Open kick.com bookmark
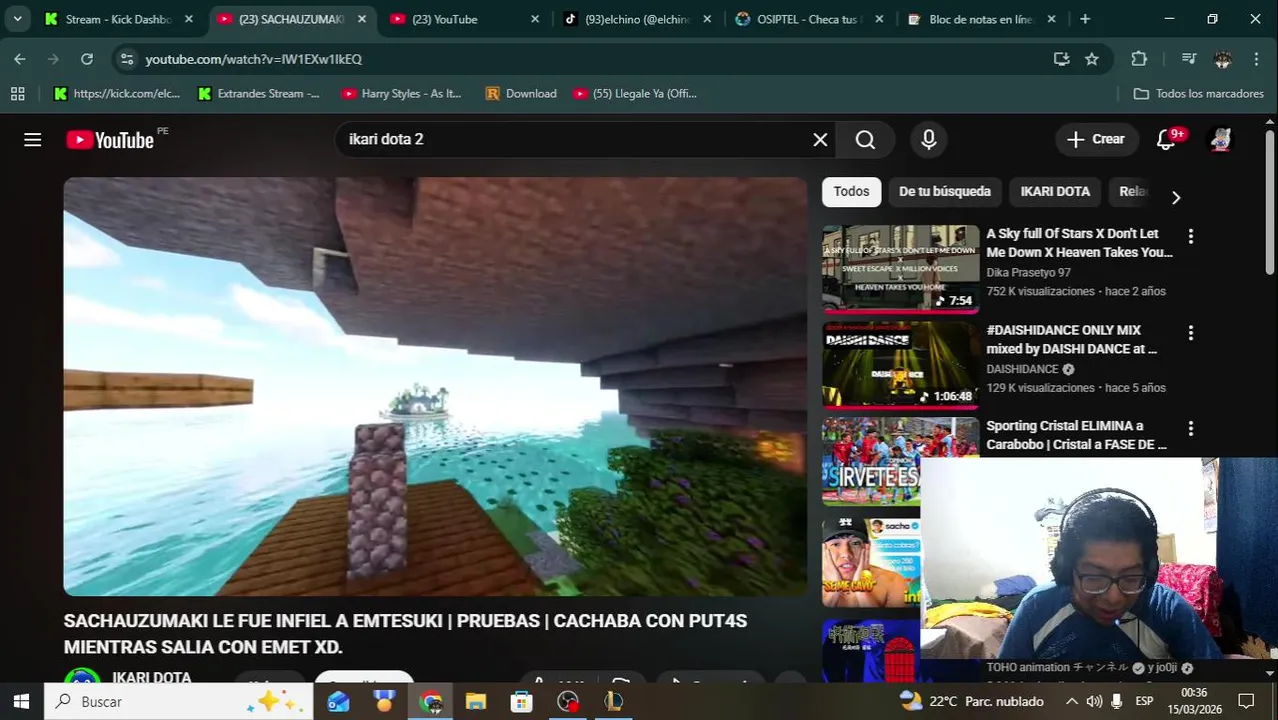 click(117, 93)
